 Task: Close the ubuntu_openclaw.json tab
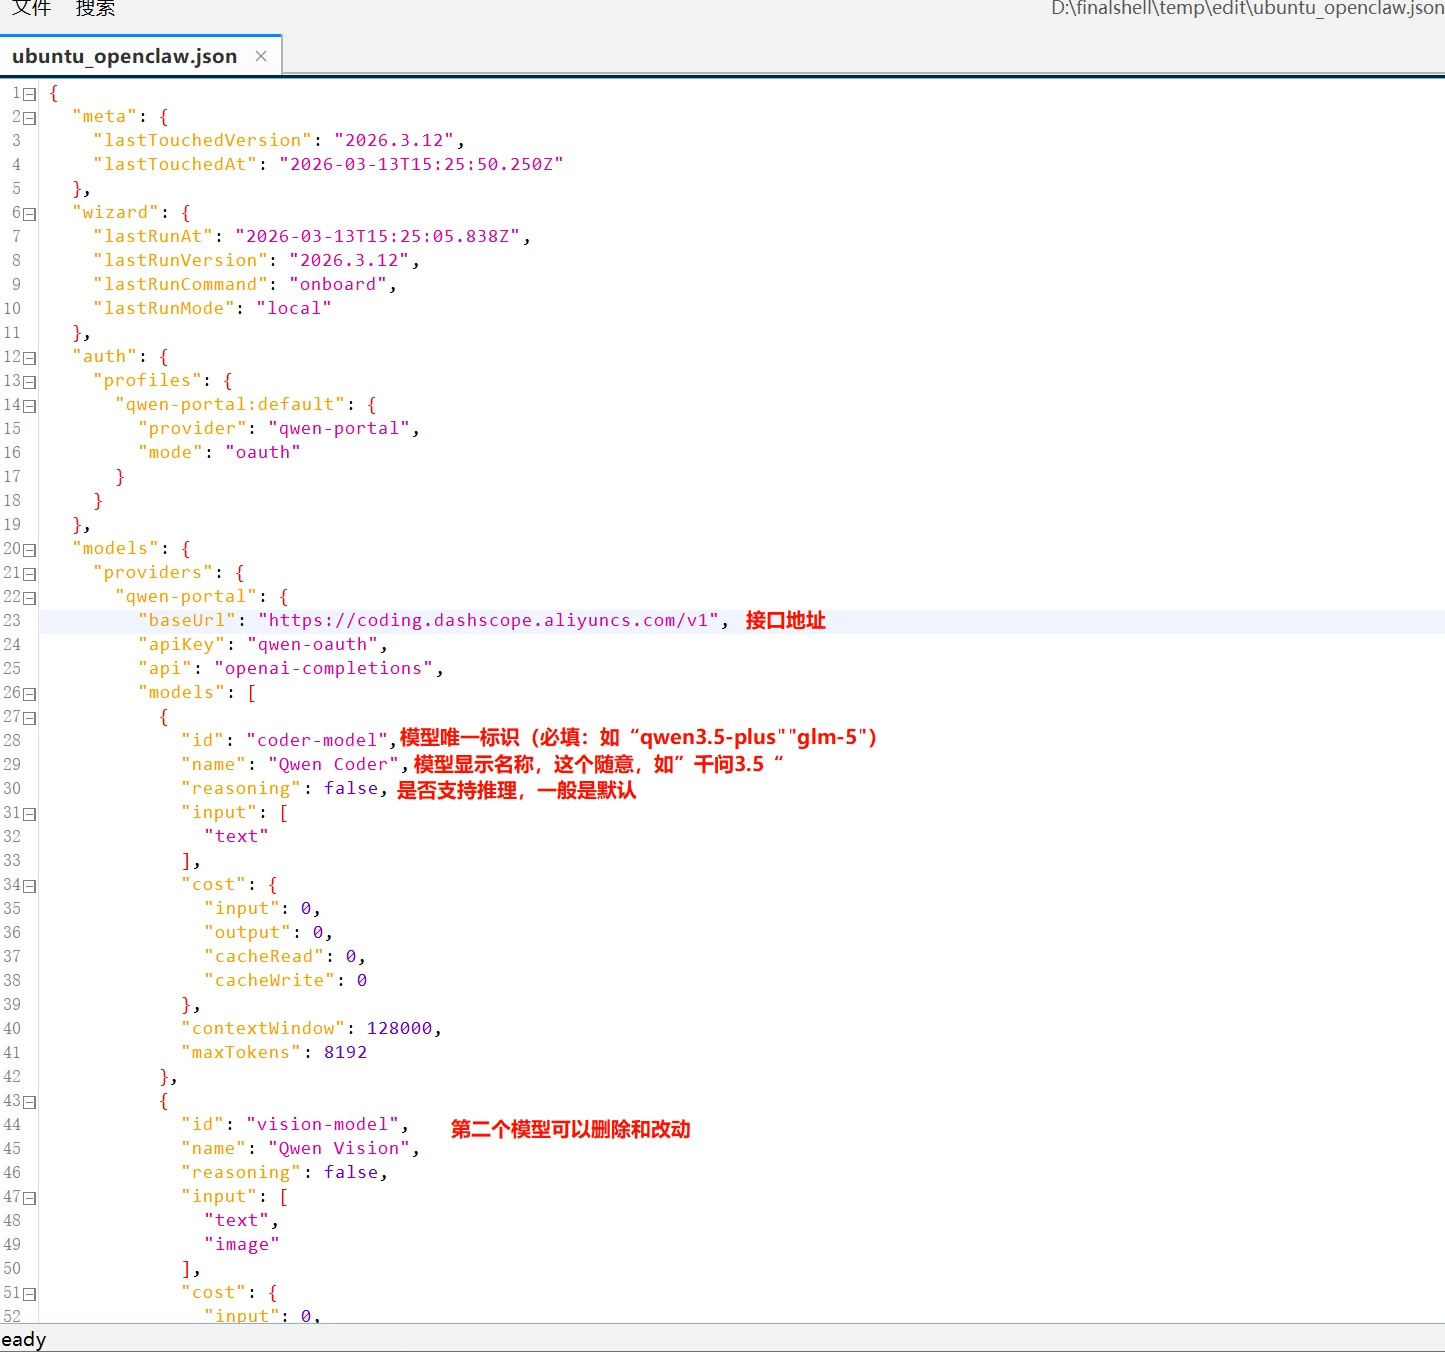(x=261, y=56)
